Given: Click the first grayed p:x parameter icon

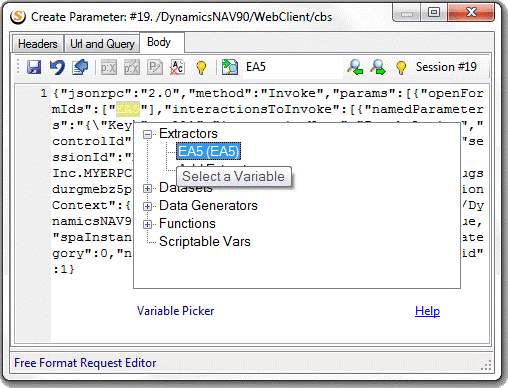Looking at the screenshot, I should pyautogui.click(x=109, y=68).
